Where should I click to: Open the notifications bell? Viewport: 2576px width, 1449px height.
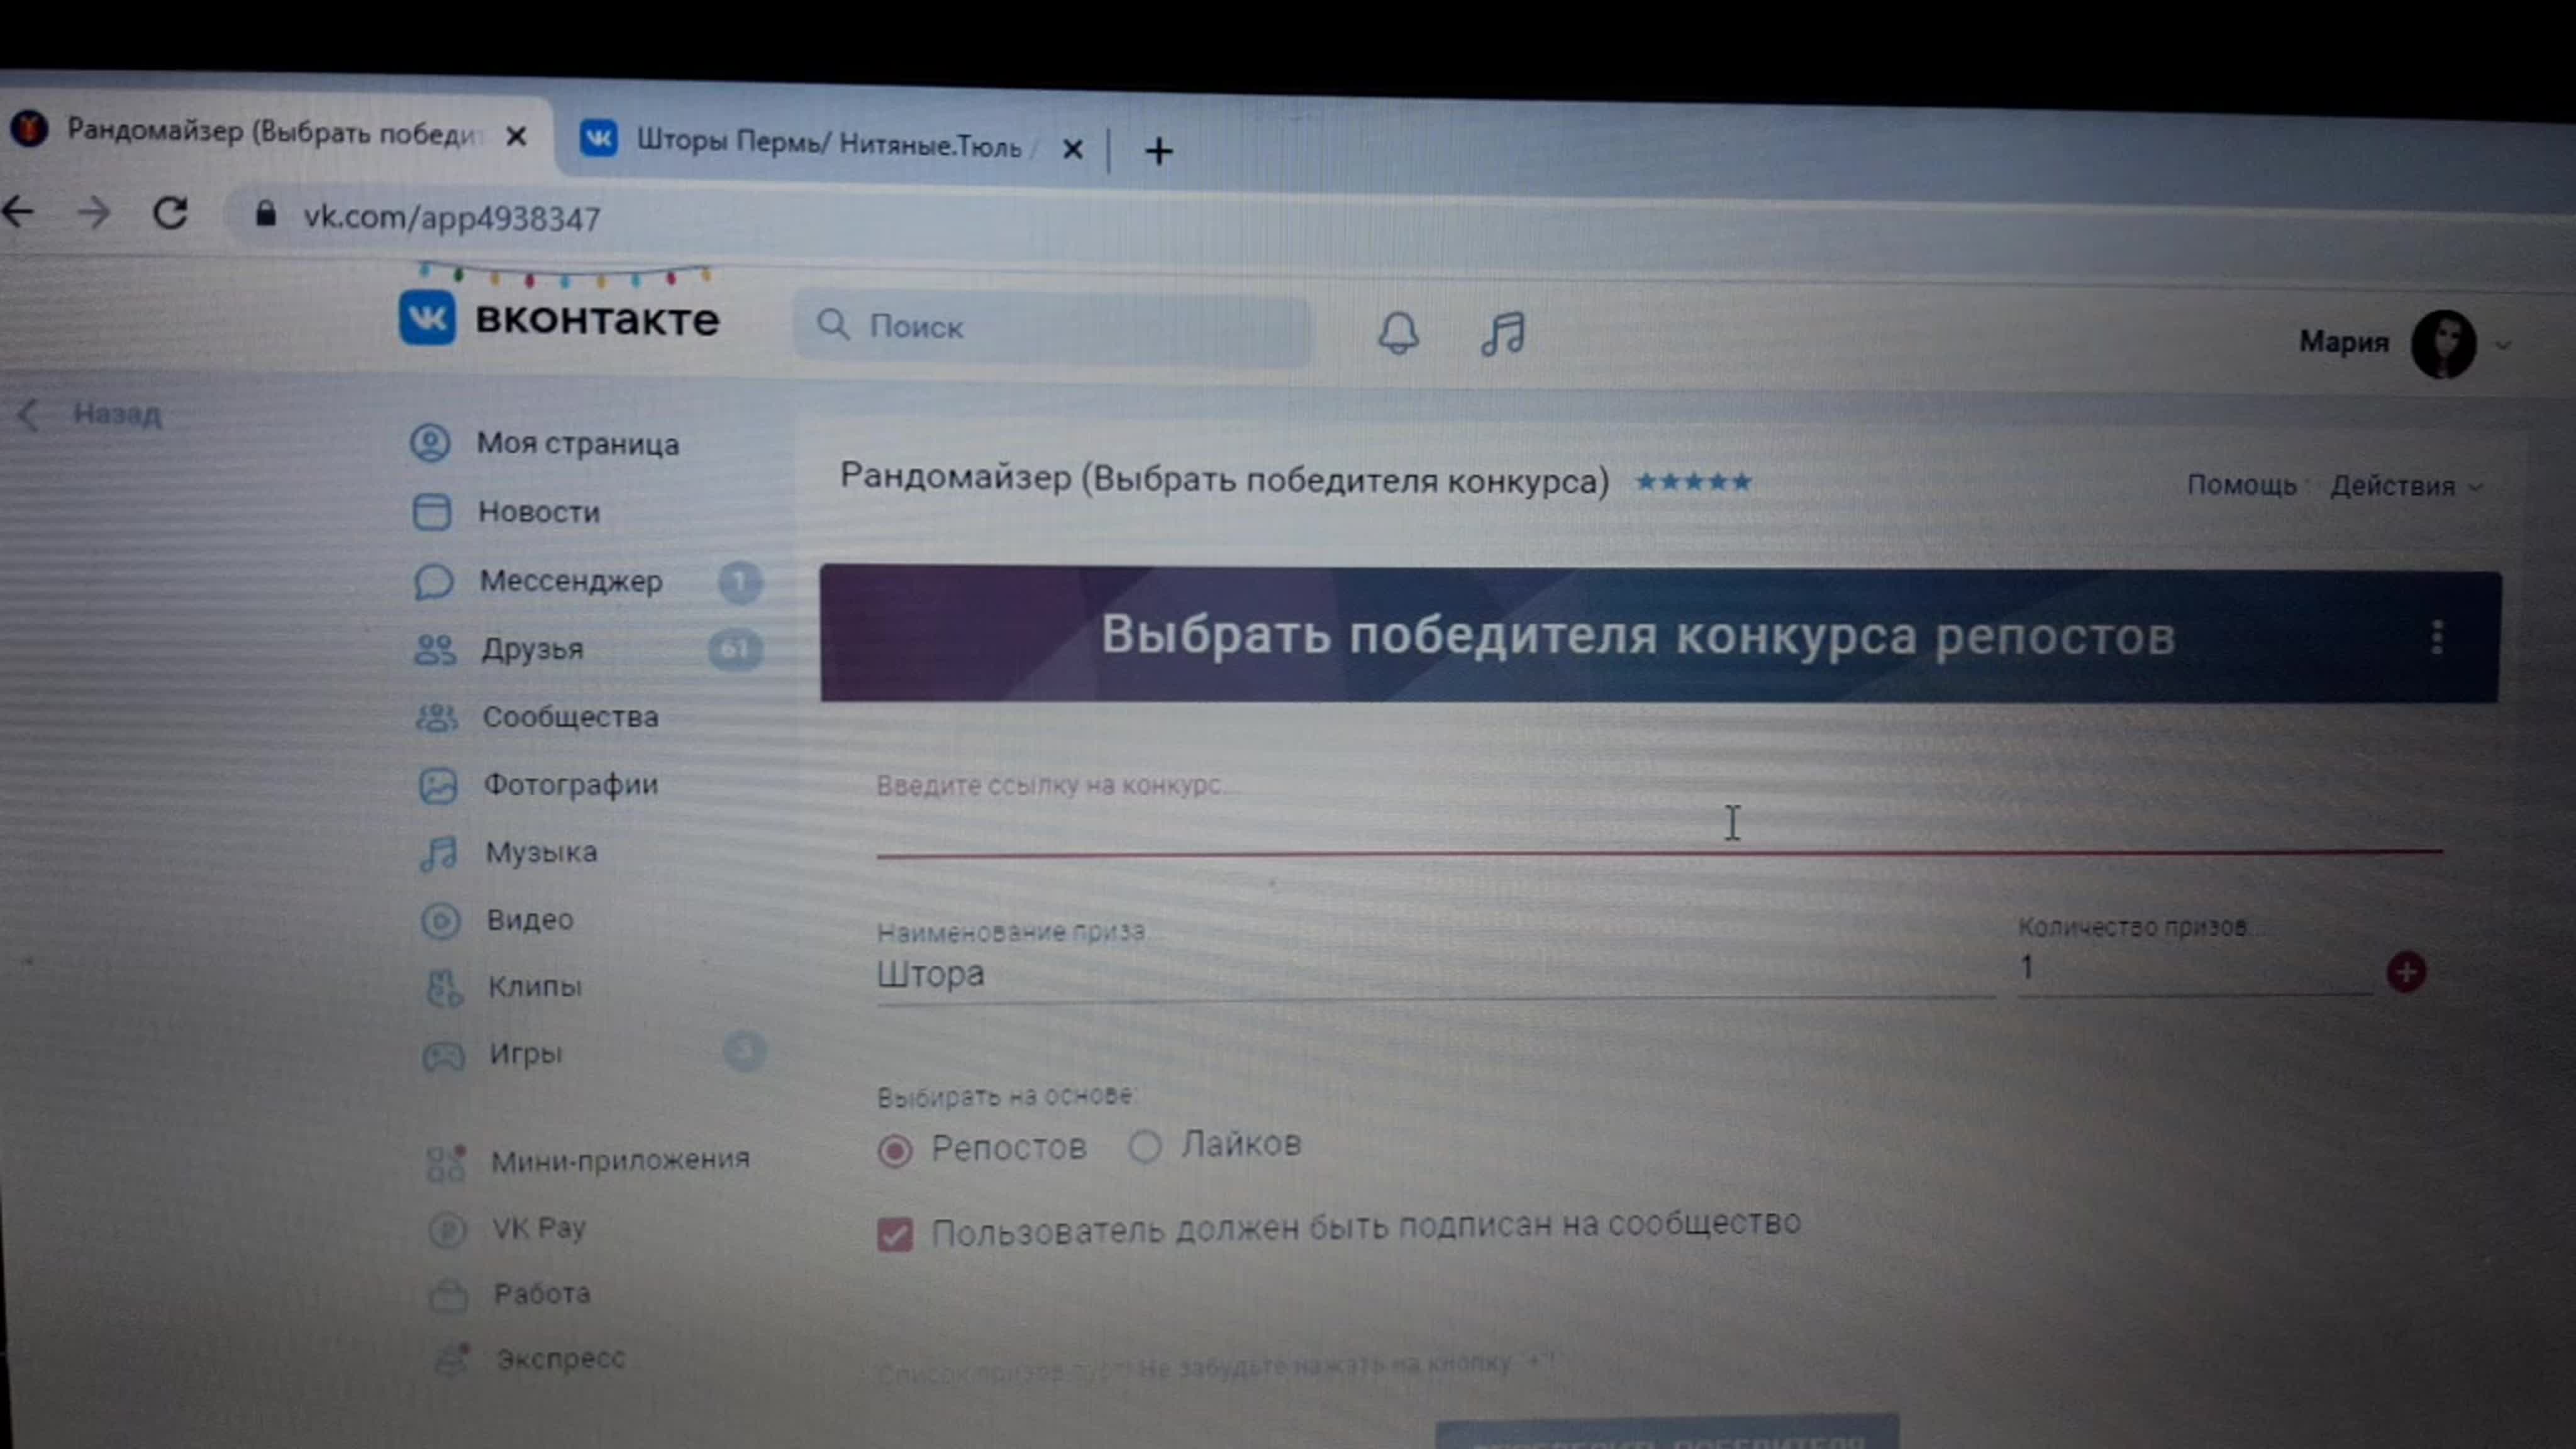click(x=1398, y=333)
